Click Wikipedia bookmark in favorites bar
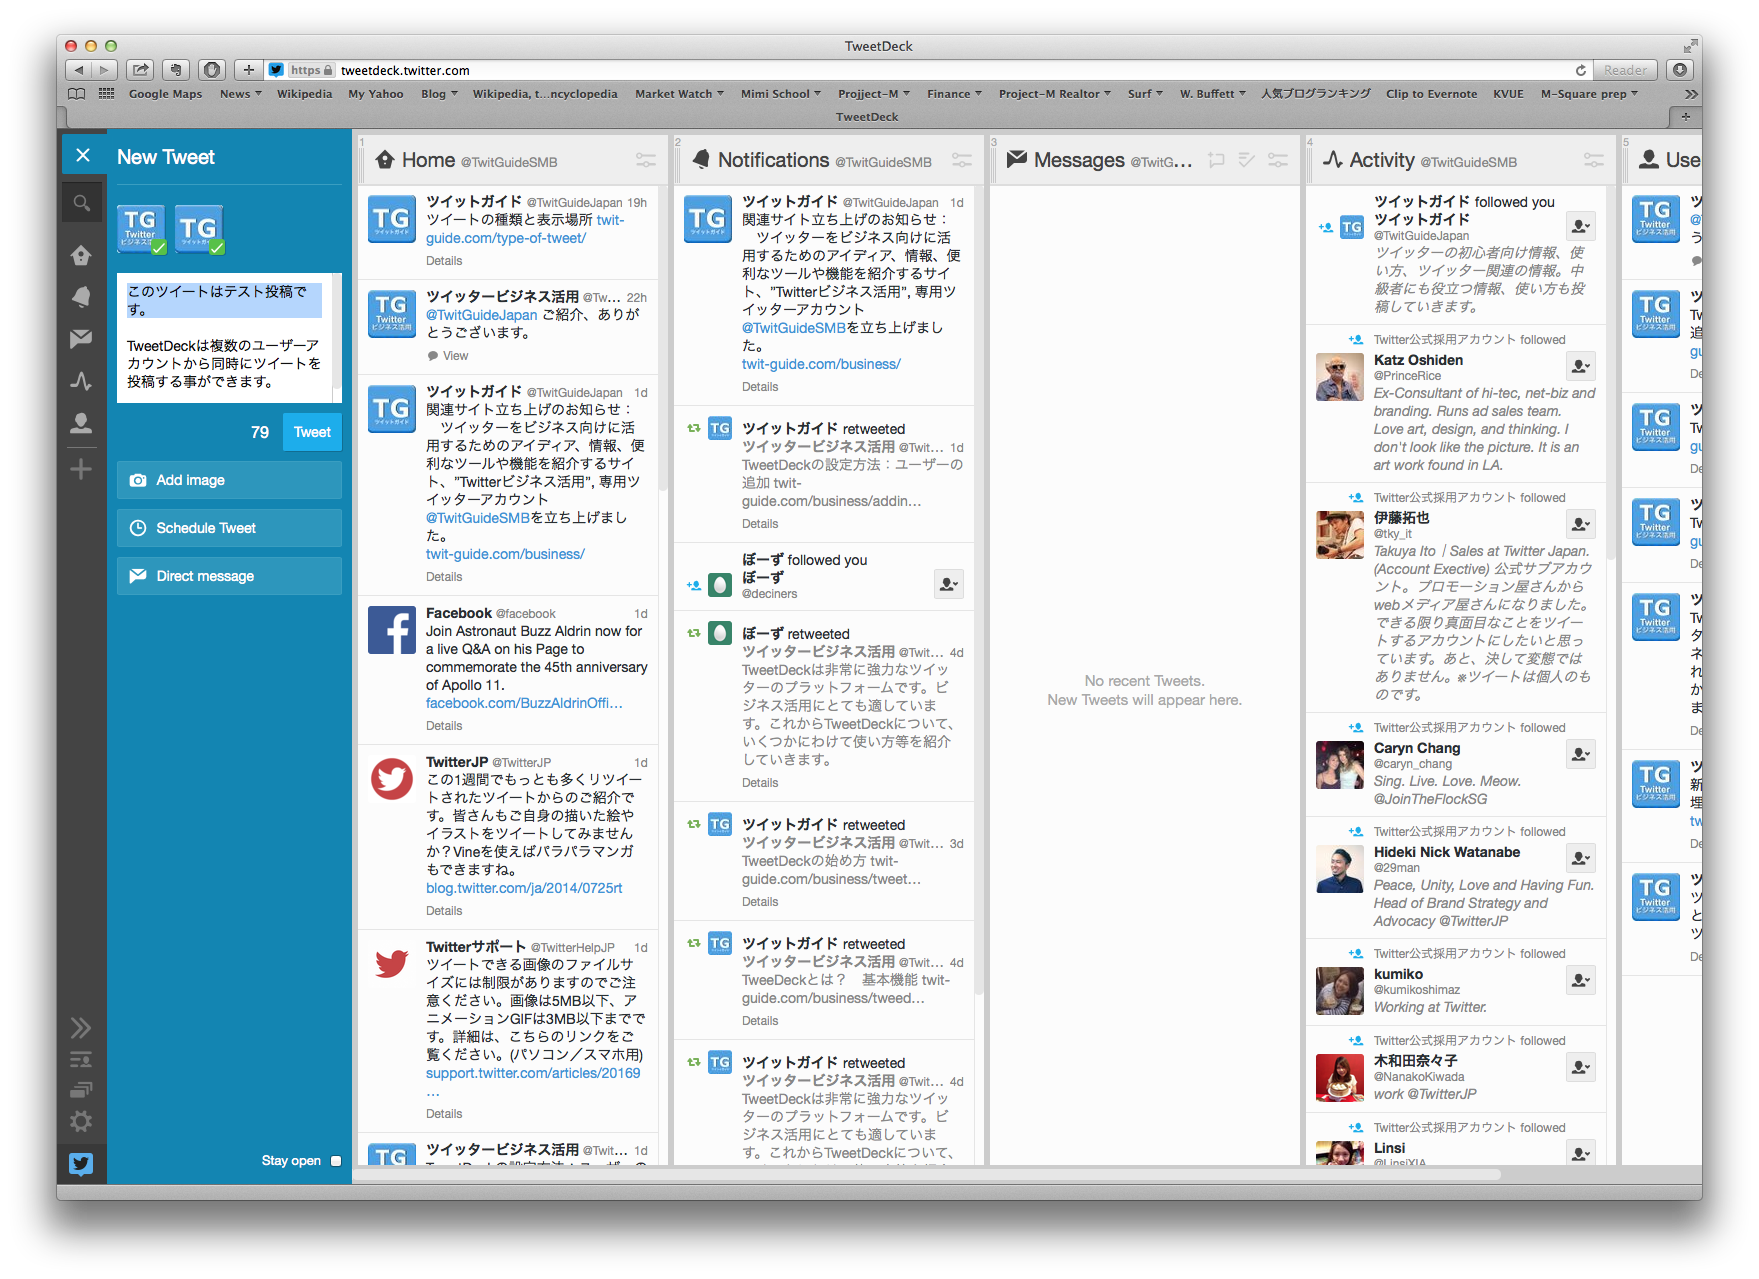 (x=304, y=94)
